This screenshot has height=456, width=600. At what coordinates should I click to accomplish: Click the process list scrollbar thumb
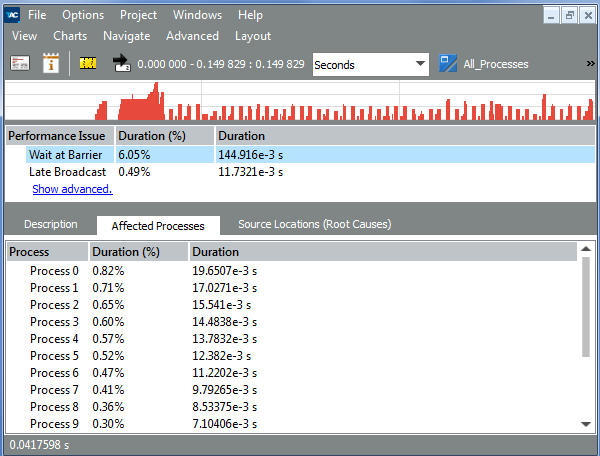click(586, 307)
